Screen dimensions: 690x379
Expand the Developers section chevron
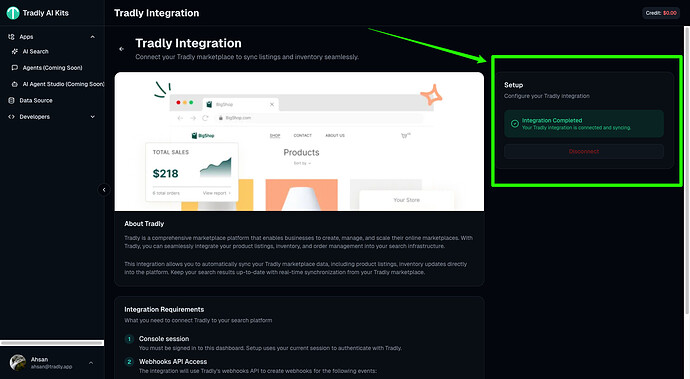point(92,117)
